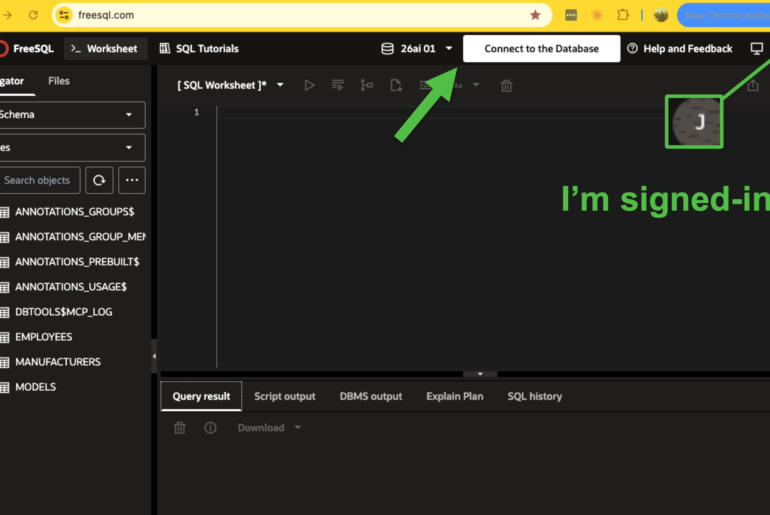Screen dimensions: 770x515
Task: Click the Explain Plan toolbar icon
Action: click(367, 85)
